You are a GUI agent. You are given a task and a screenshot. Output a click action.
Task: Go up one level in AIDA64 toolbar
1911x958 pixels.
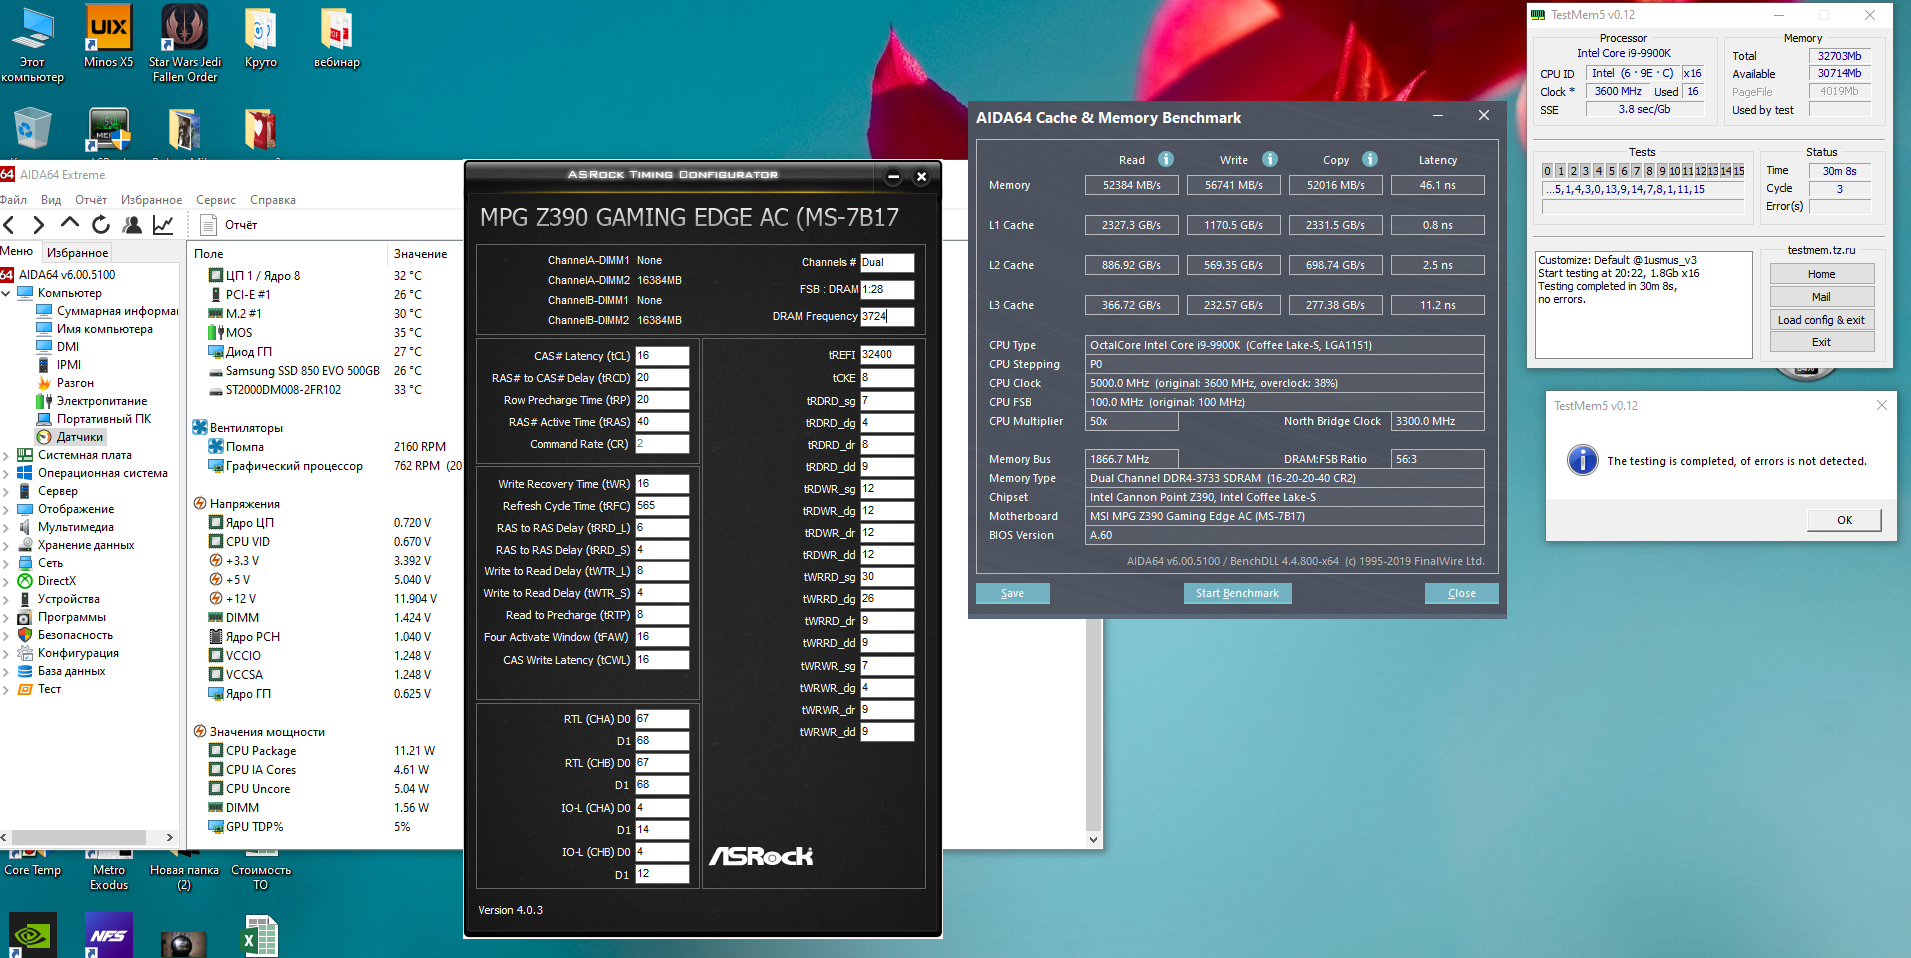click(69, 224)
